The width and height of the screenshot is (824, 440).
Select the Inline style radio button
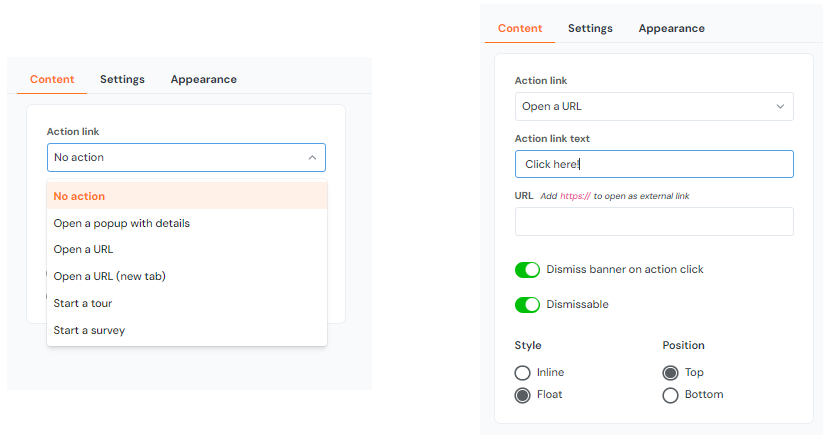pos(523,373)
